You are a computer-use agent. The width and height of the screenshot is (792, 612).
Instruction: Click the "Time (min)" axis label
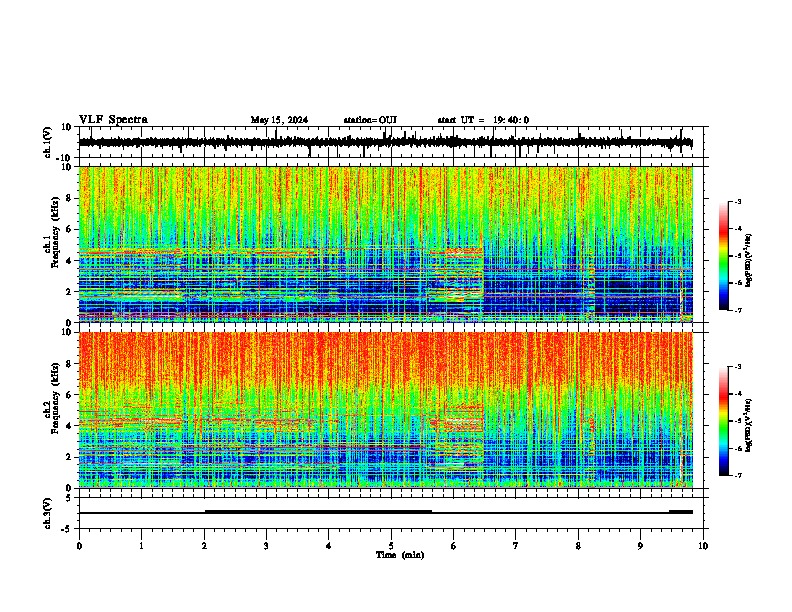pos(400,555)
